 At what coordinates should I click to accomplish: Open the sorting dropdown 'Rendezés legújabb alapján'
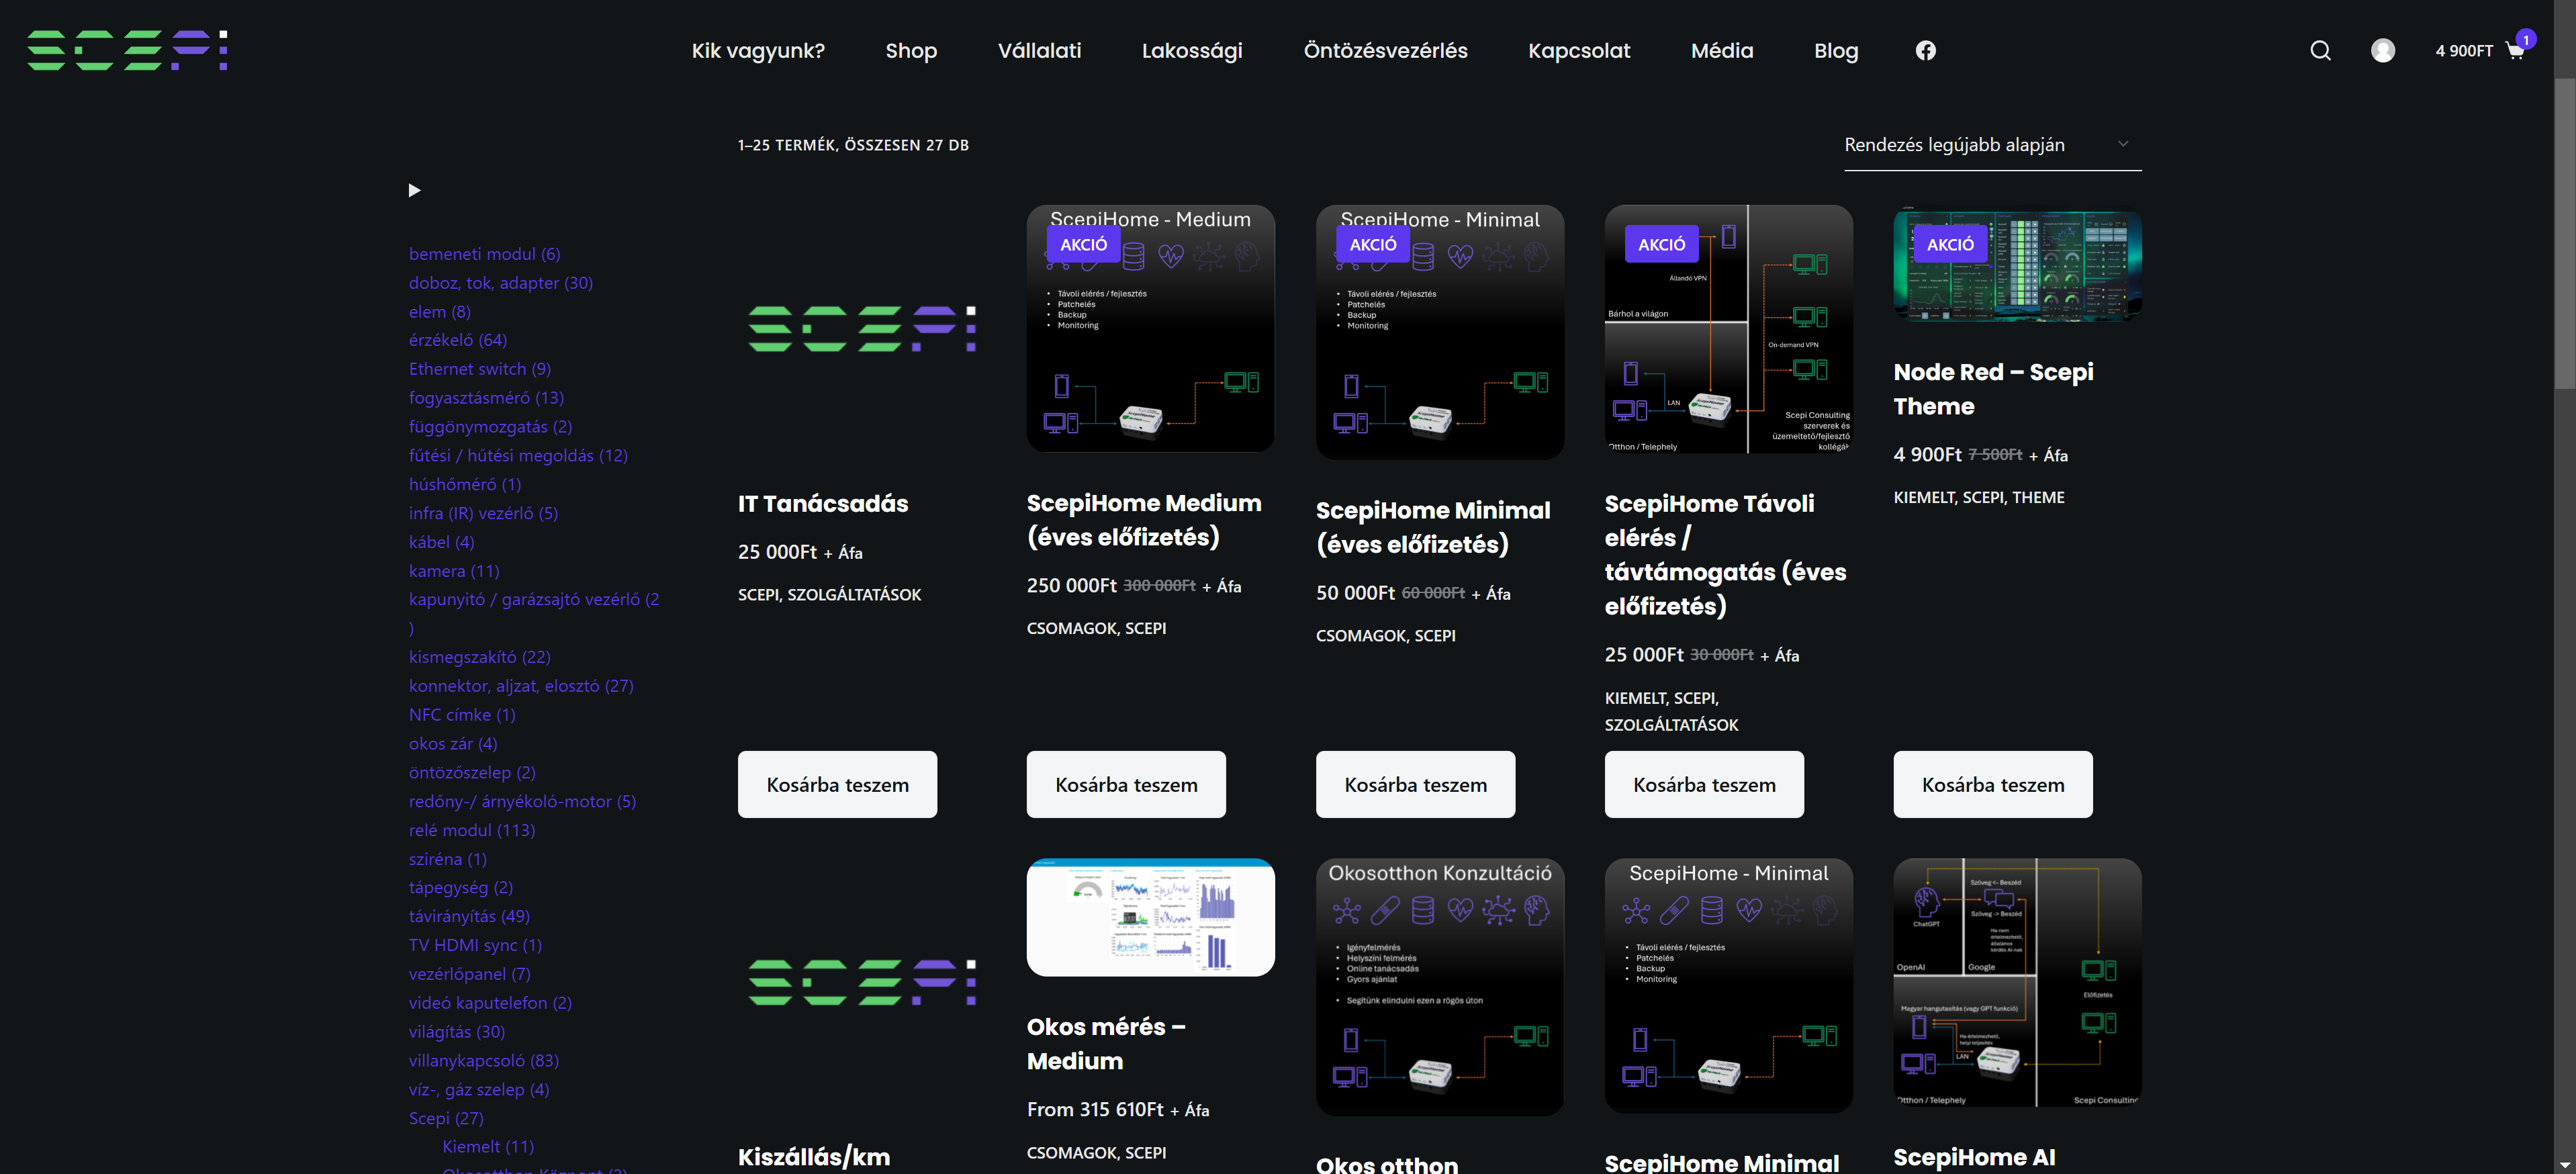pos(1992,145)
